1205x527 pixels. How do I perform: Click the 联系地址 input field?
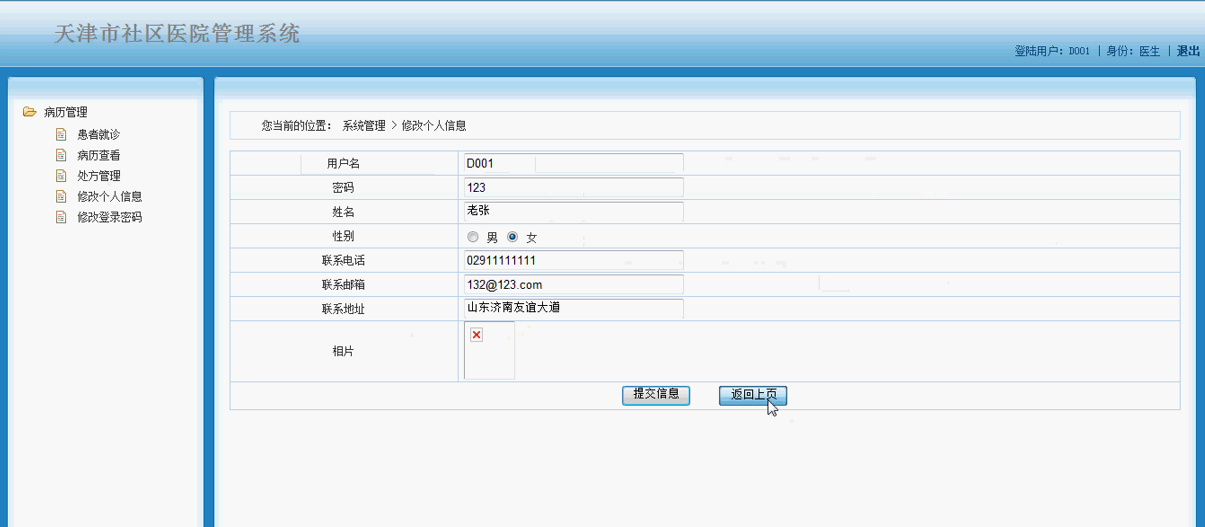coord(574,308)
